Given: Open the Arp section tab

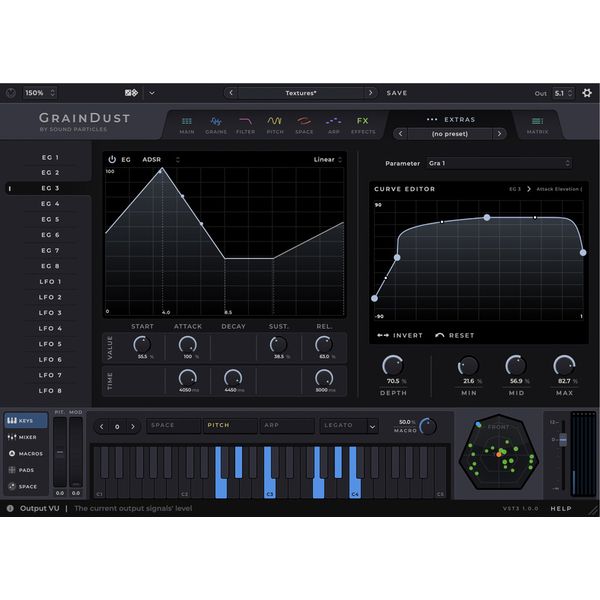Looking at the screenshot, I should [334, 125].
